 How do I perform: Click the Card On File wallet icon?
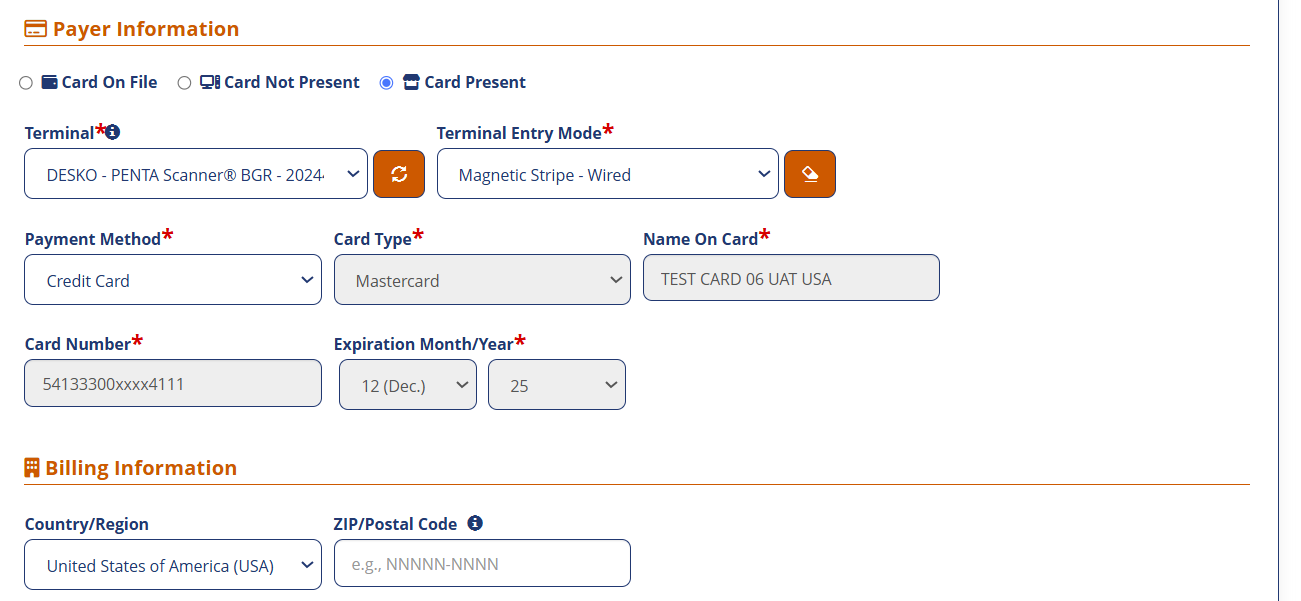(x=49, y=82)
